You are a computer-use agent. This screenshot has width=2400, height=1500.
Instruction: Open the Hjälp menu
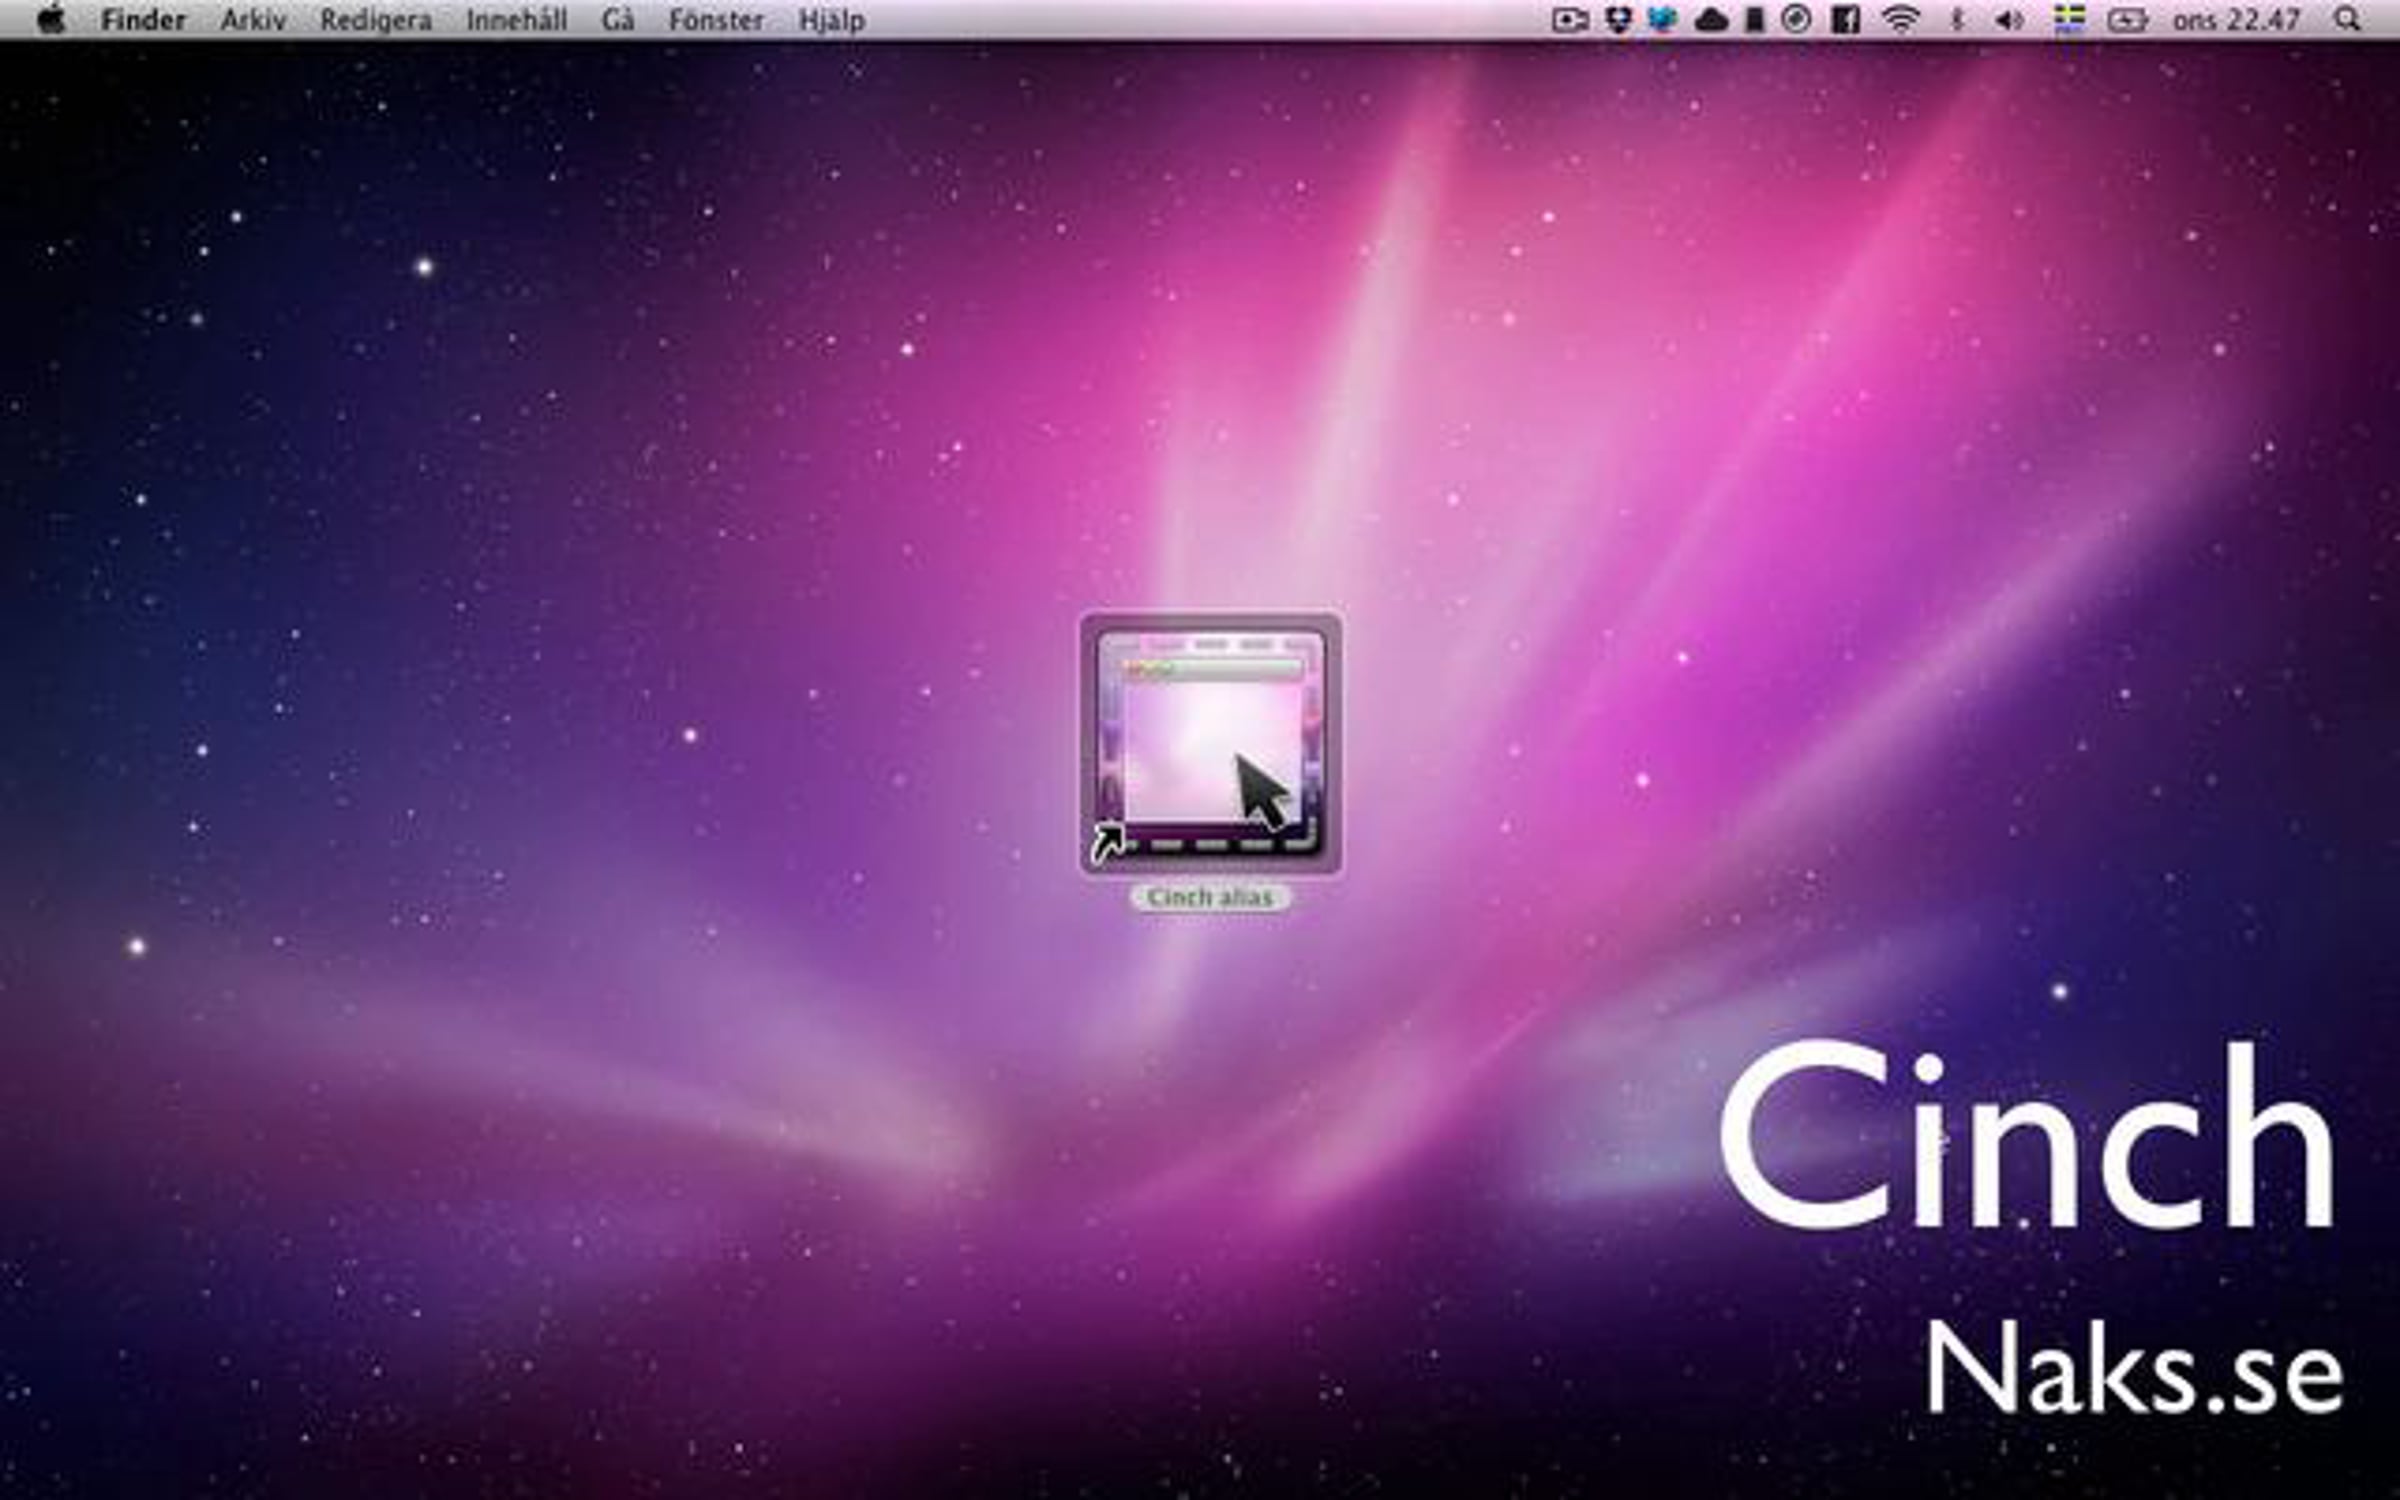(x=832, y=20)
